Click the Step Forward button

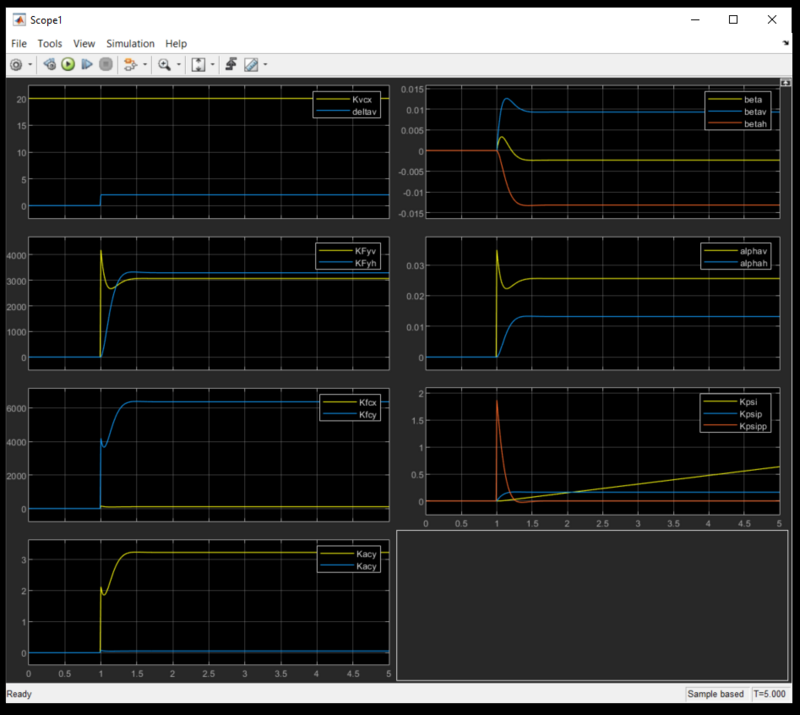click(87, 65)
